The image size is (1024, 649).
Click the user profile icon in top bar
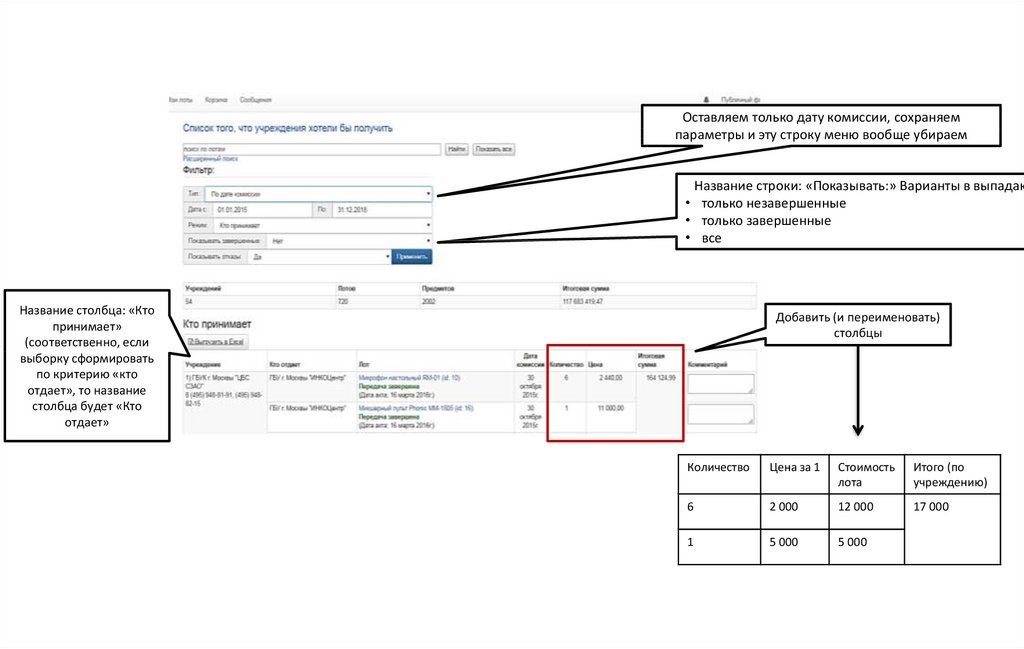coord(707,100)
